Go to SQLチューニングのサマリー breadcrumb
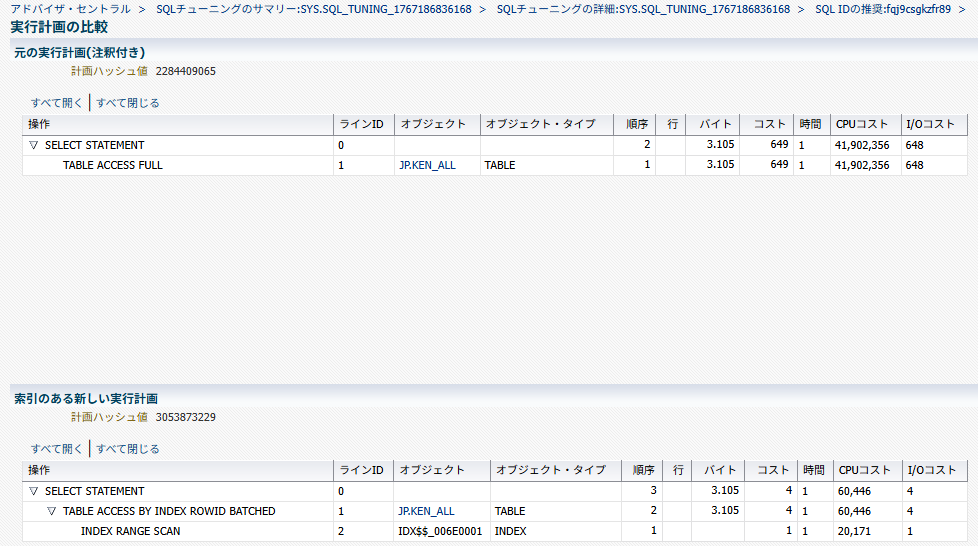 tap(313, 9)
